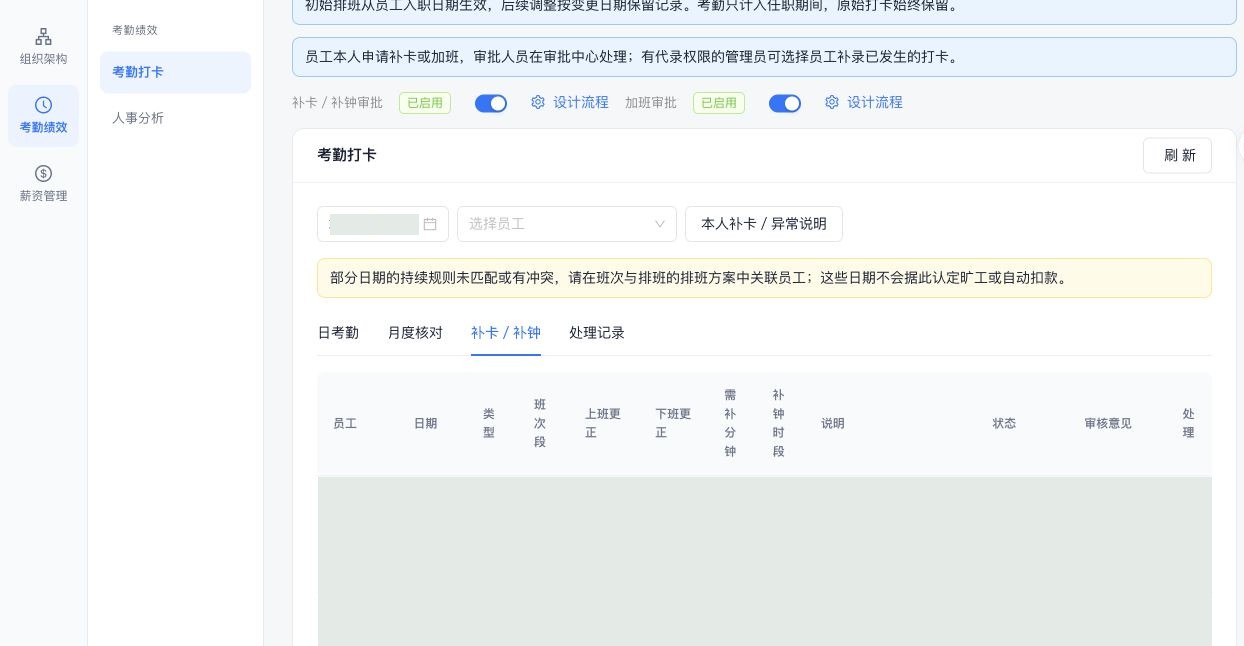
Task: Expand employee selector chevron arrow
Action: 660,224
